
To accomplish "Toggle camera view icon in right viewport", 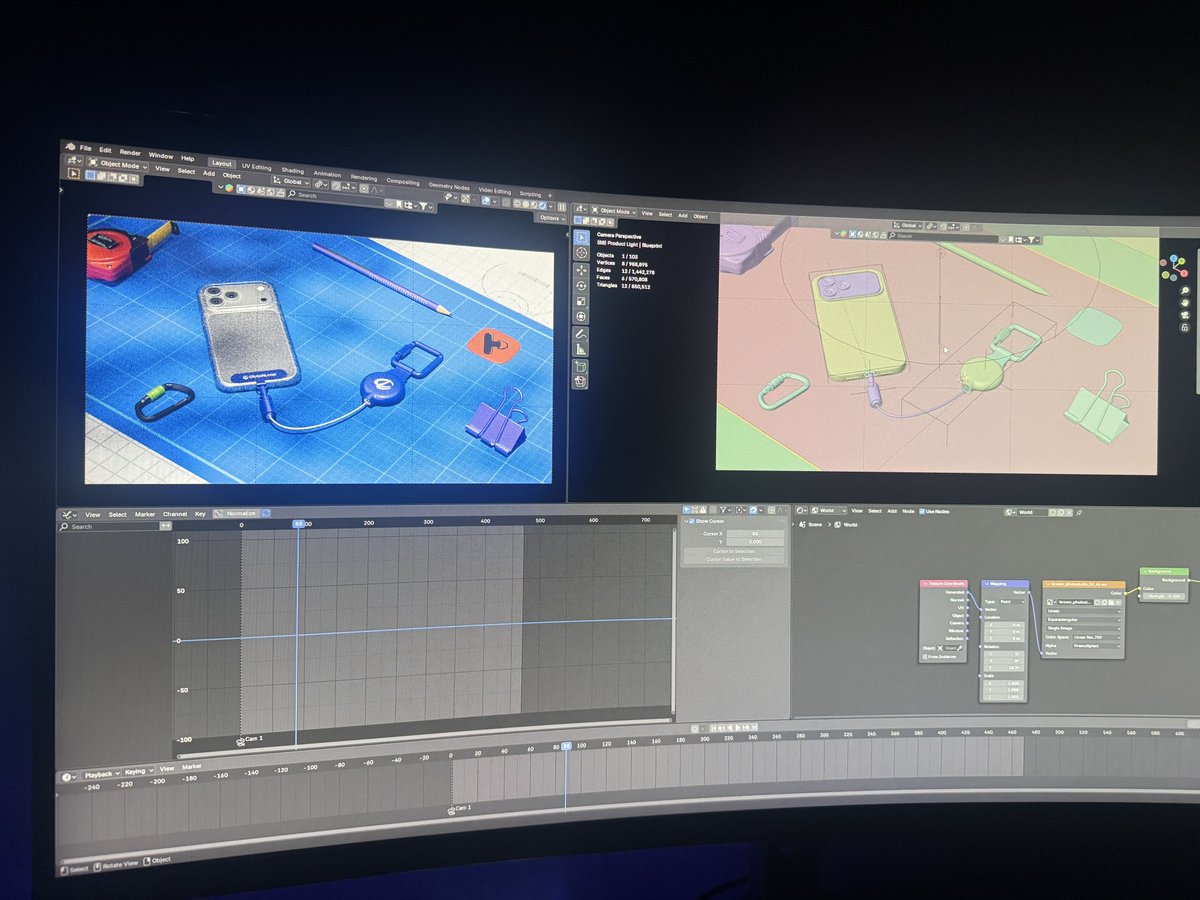I will [1184, 315].
